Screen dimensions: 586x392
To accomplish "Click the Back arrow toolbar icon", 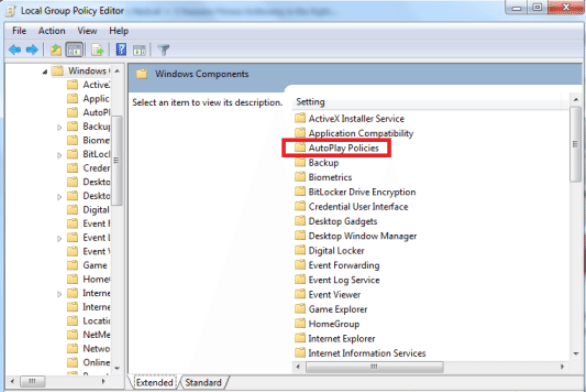I will [x=15, y=50].
